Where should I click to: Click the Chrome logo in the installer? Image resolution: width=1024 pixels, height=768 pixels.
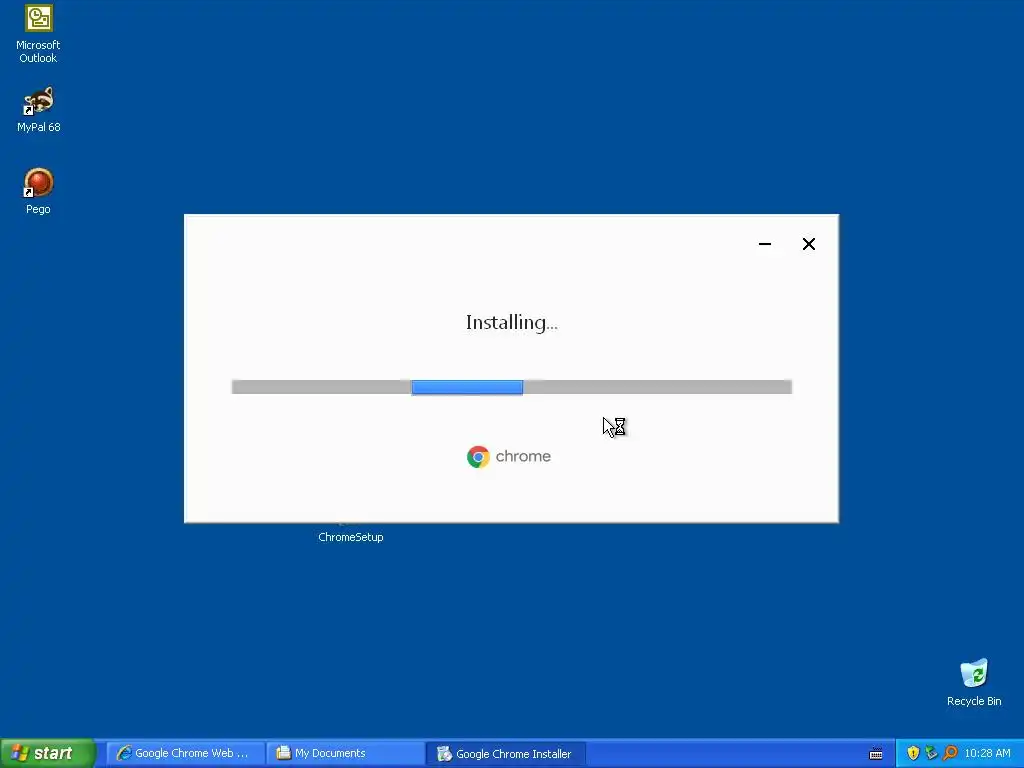point(478,456)
